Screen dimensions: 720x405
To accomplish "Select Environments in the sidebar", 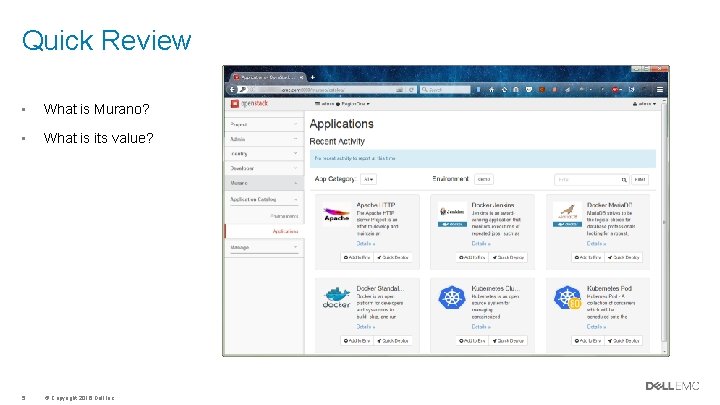I will pos(284,216).
